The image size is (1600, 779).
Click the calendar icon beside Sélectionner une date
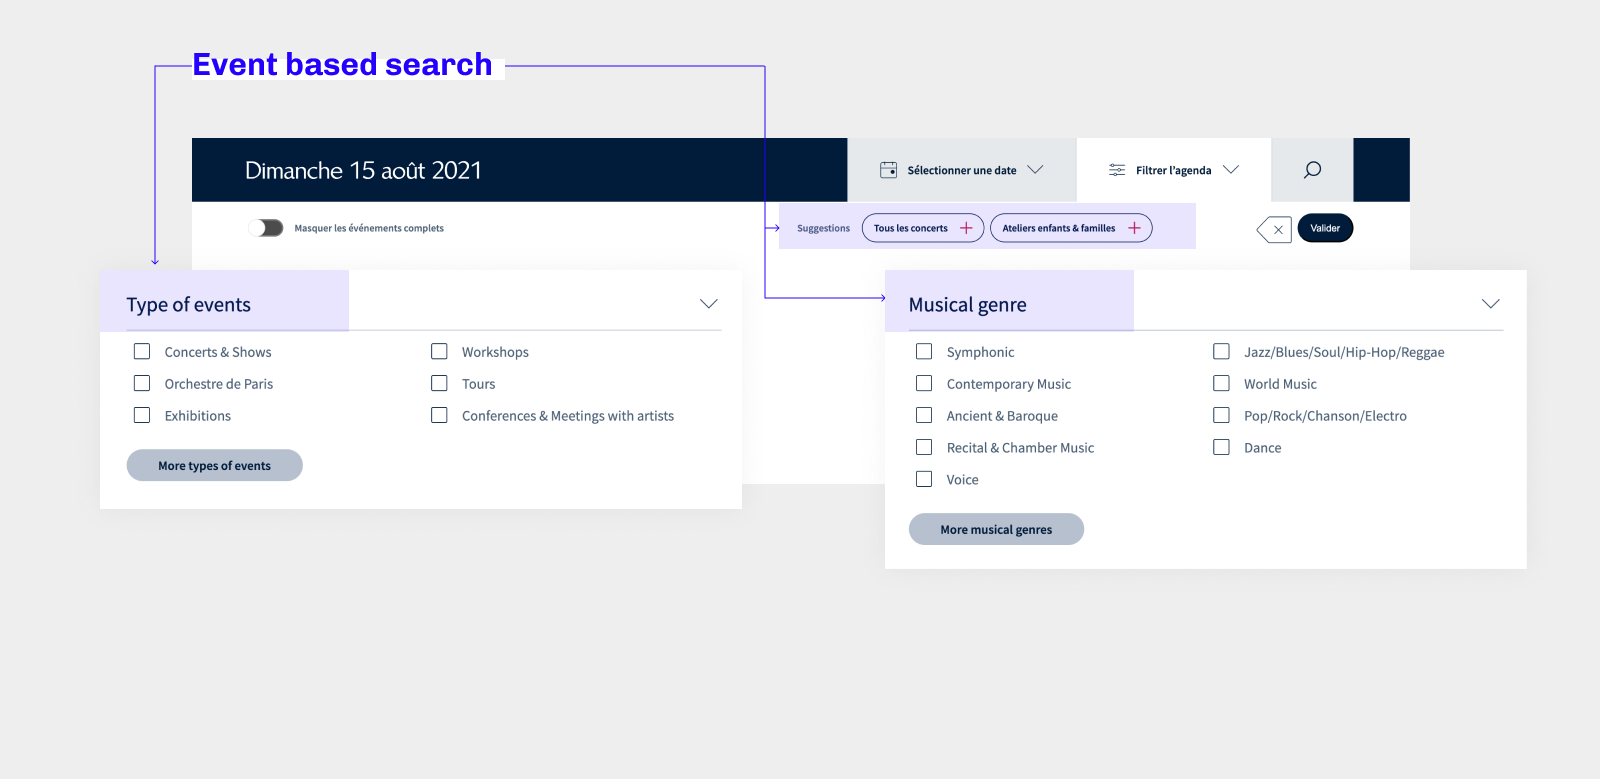click(x=888, y=170)
